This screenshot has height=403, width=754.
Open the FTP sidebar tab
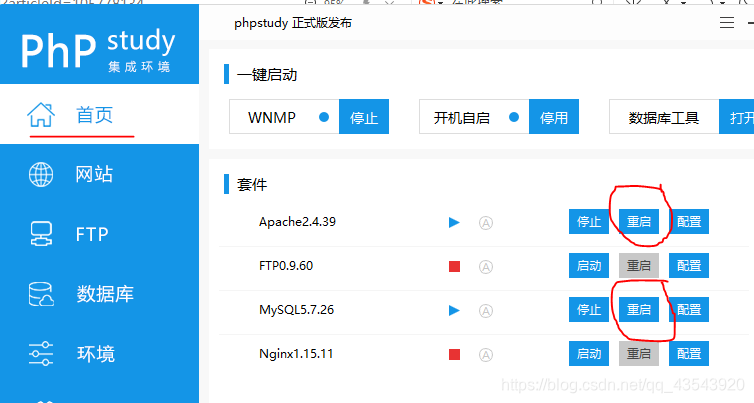pyautogui.click(x=100, y=234)
